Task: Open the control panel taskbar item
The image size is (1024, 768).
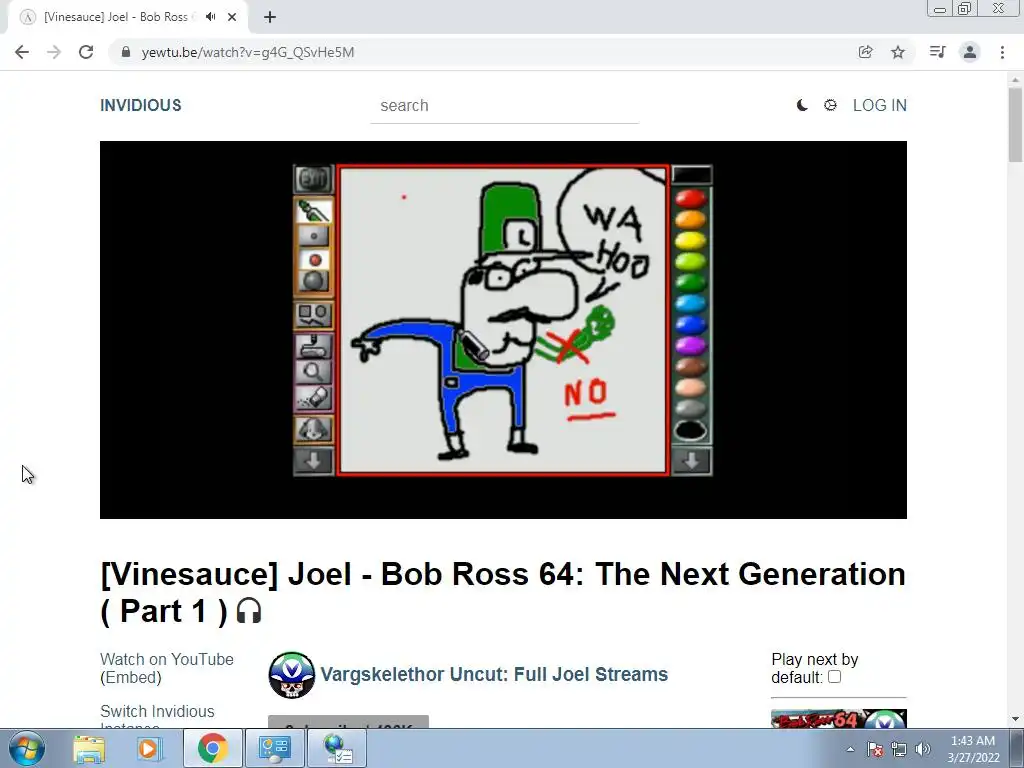Action: pos(274,748)
